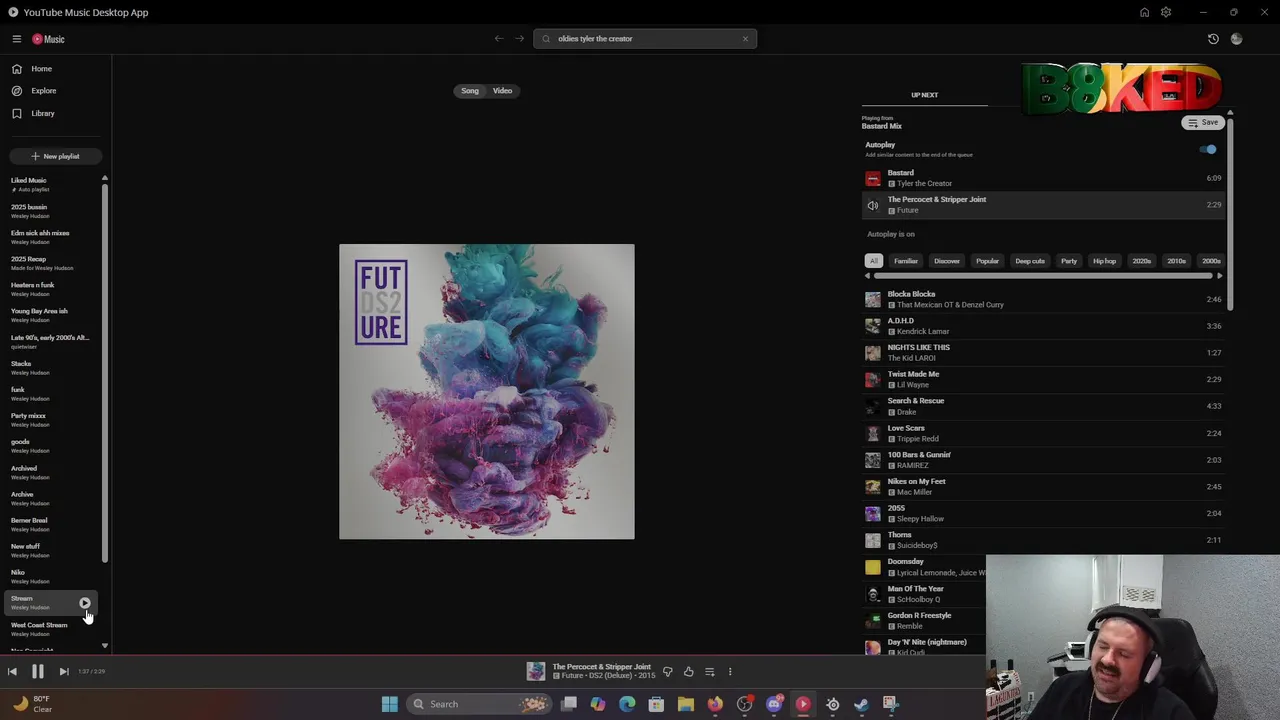Play the Stream playlist
This screenshot has height=720, width=1280.
pyautogui.click(x=85, y=603)
